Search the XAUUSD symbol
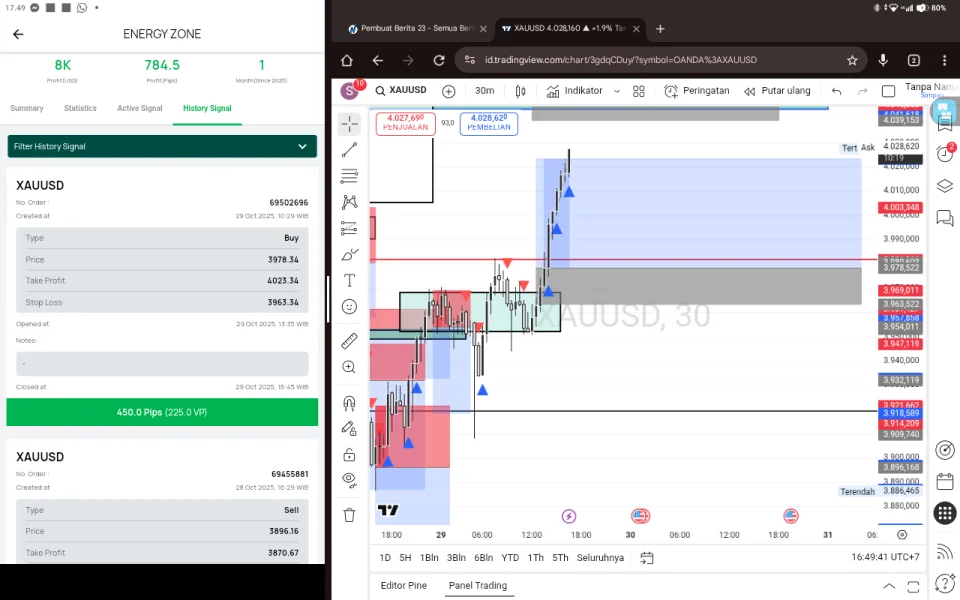Screen dimensions: 960x600 tap(401, 91)
